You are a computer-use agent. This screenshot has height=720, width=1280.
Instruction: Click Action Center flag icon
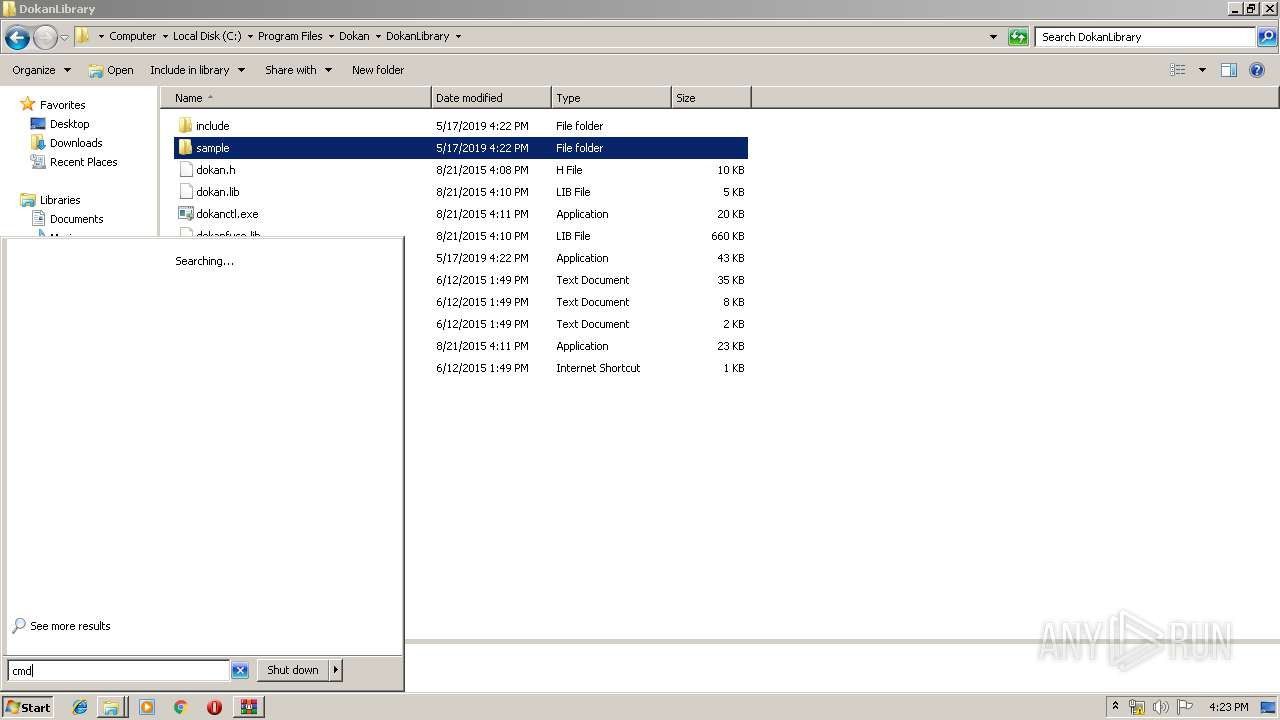coord(1185,707)
